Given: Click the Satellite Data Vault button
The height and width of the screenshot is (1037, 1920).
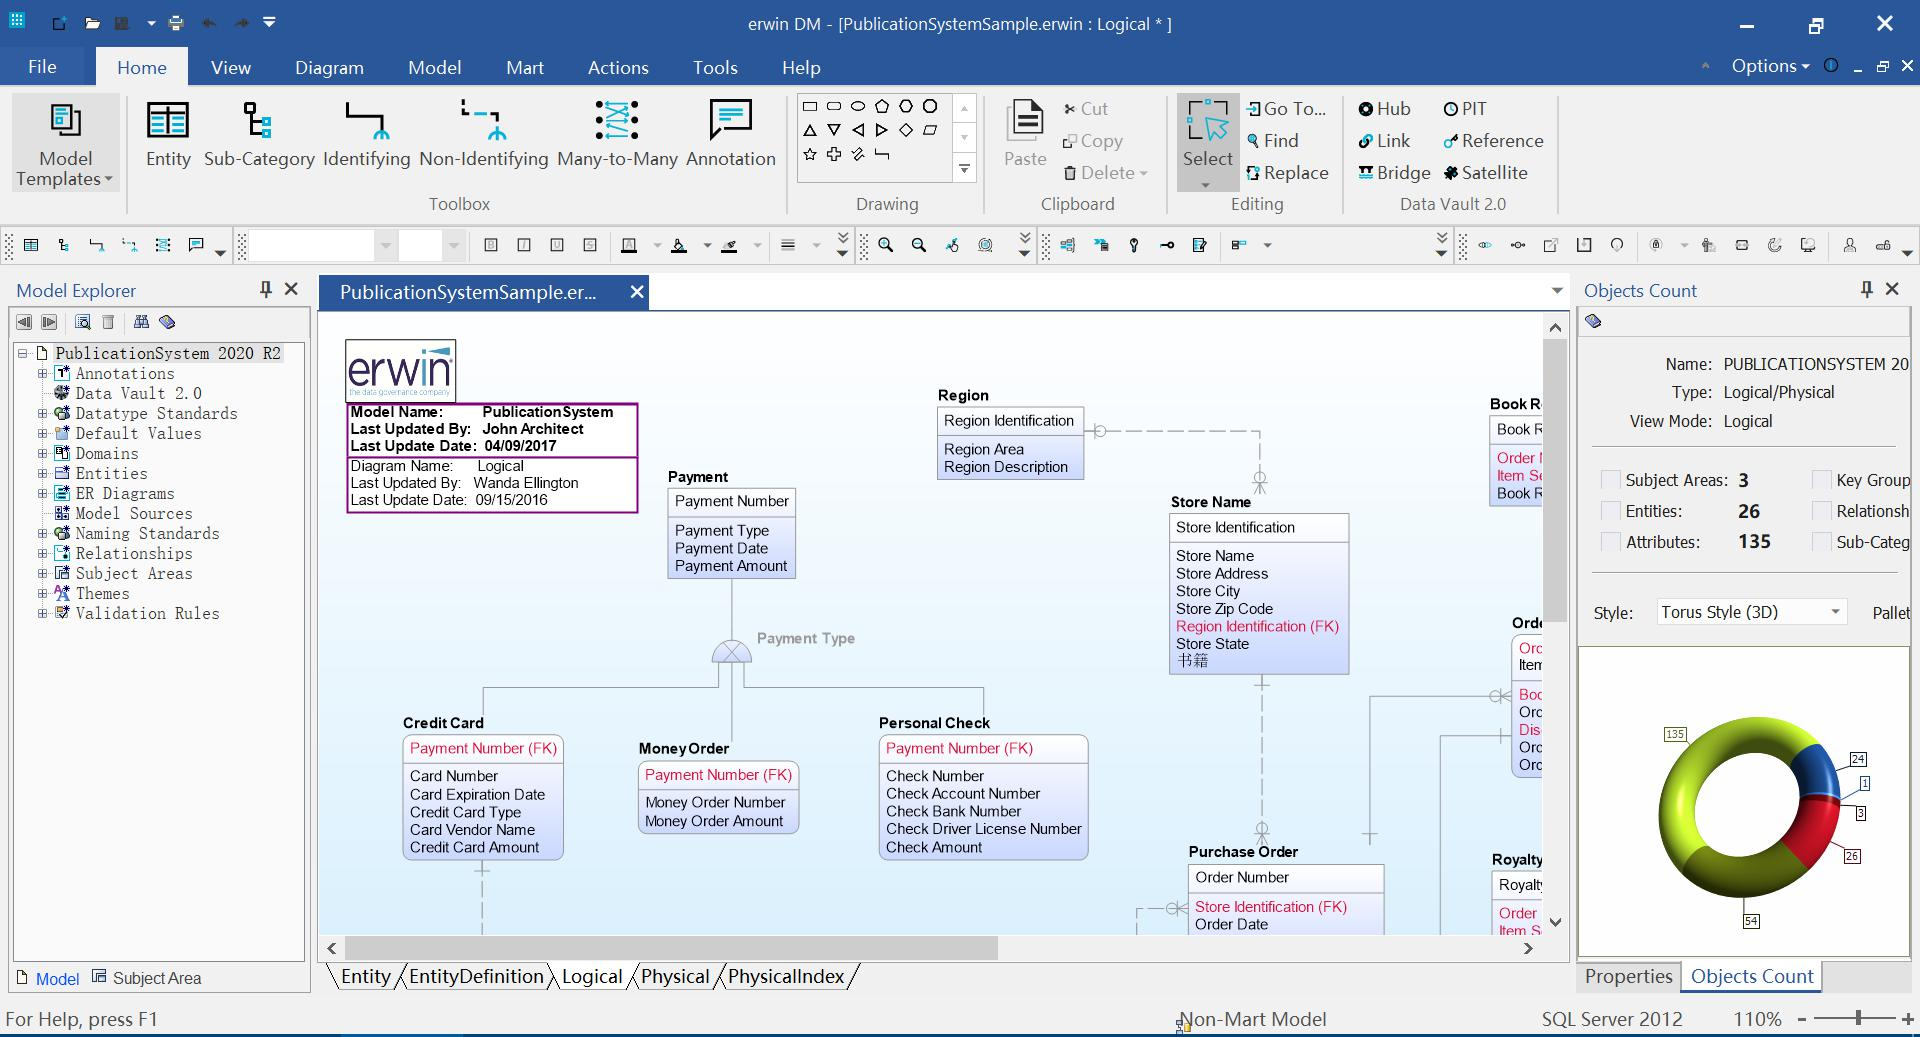Looking at the screenshot, I should tap(1485, 173).
